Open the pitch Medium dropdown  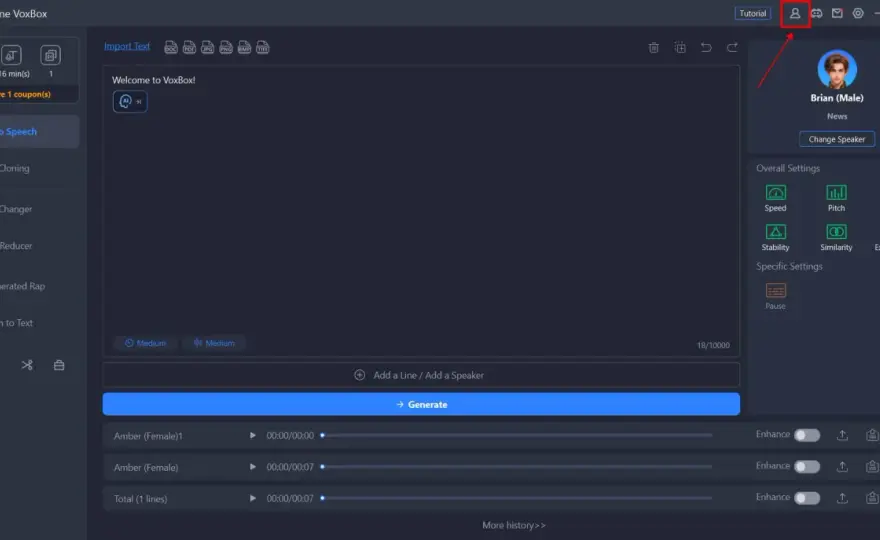[x=214, y=343]
